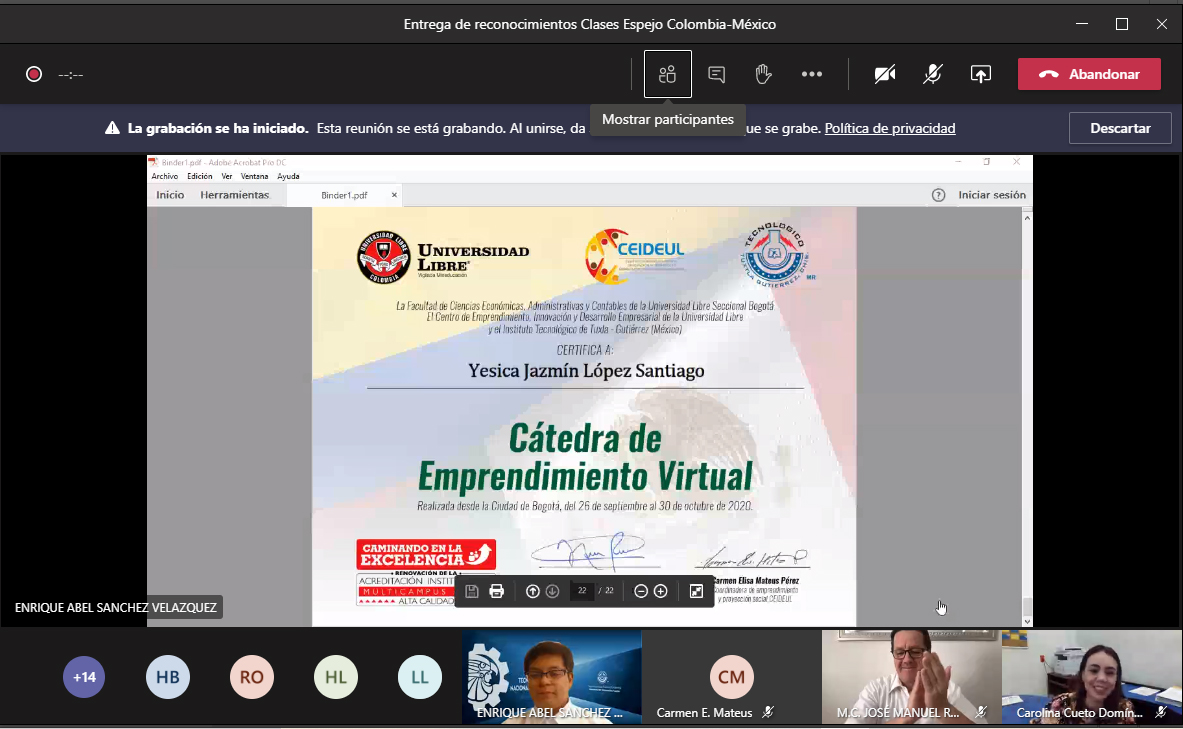Select the HL participant avatar
This screenshot has width=1183, height=729.
[336, 677]
